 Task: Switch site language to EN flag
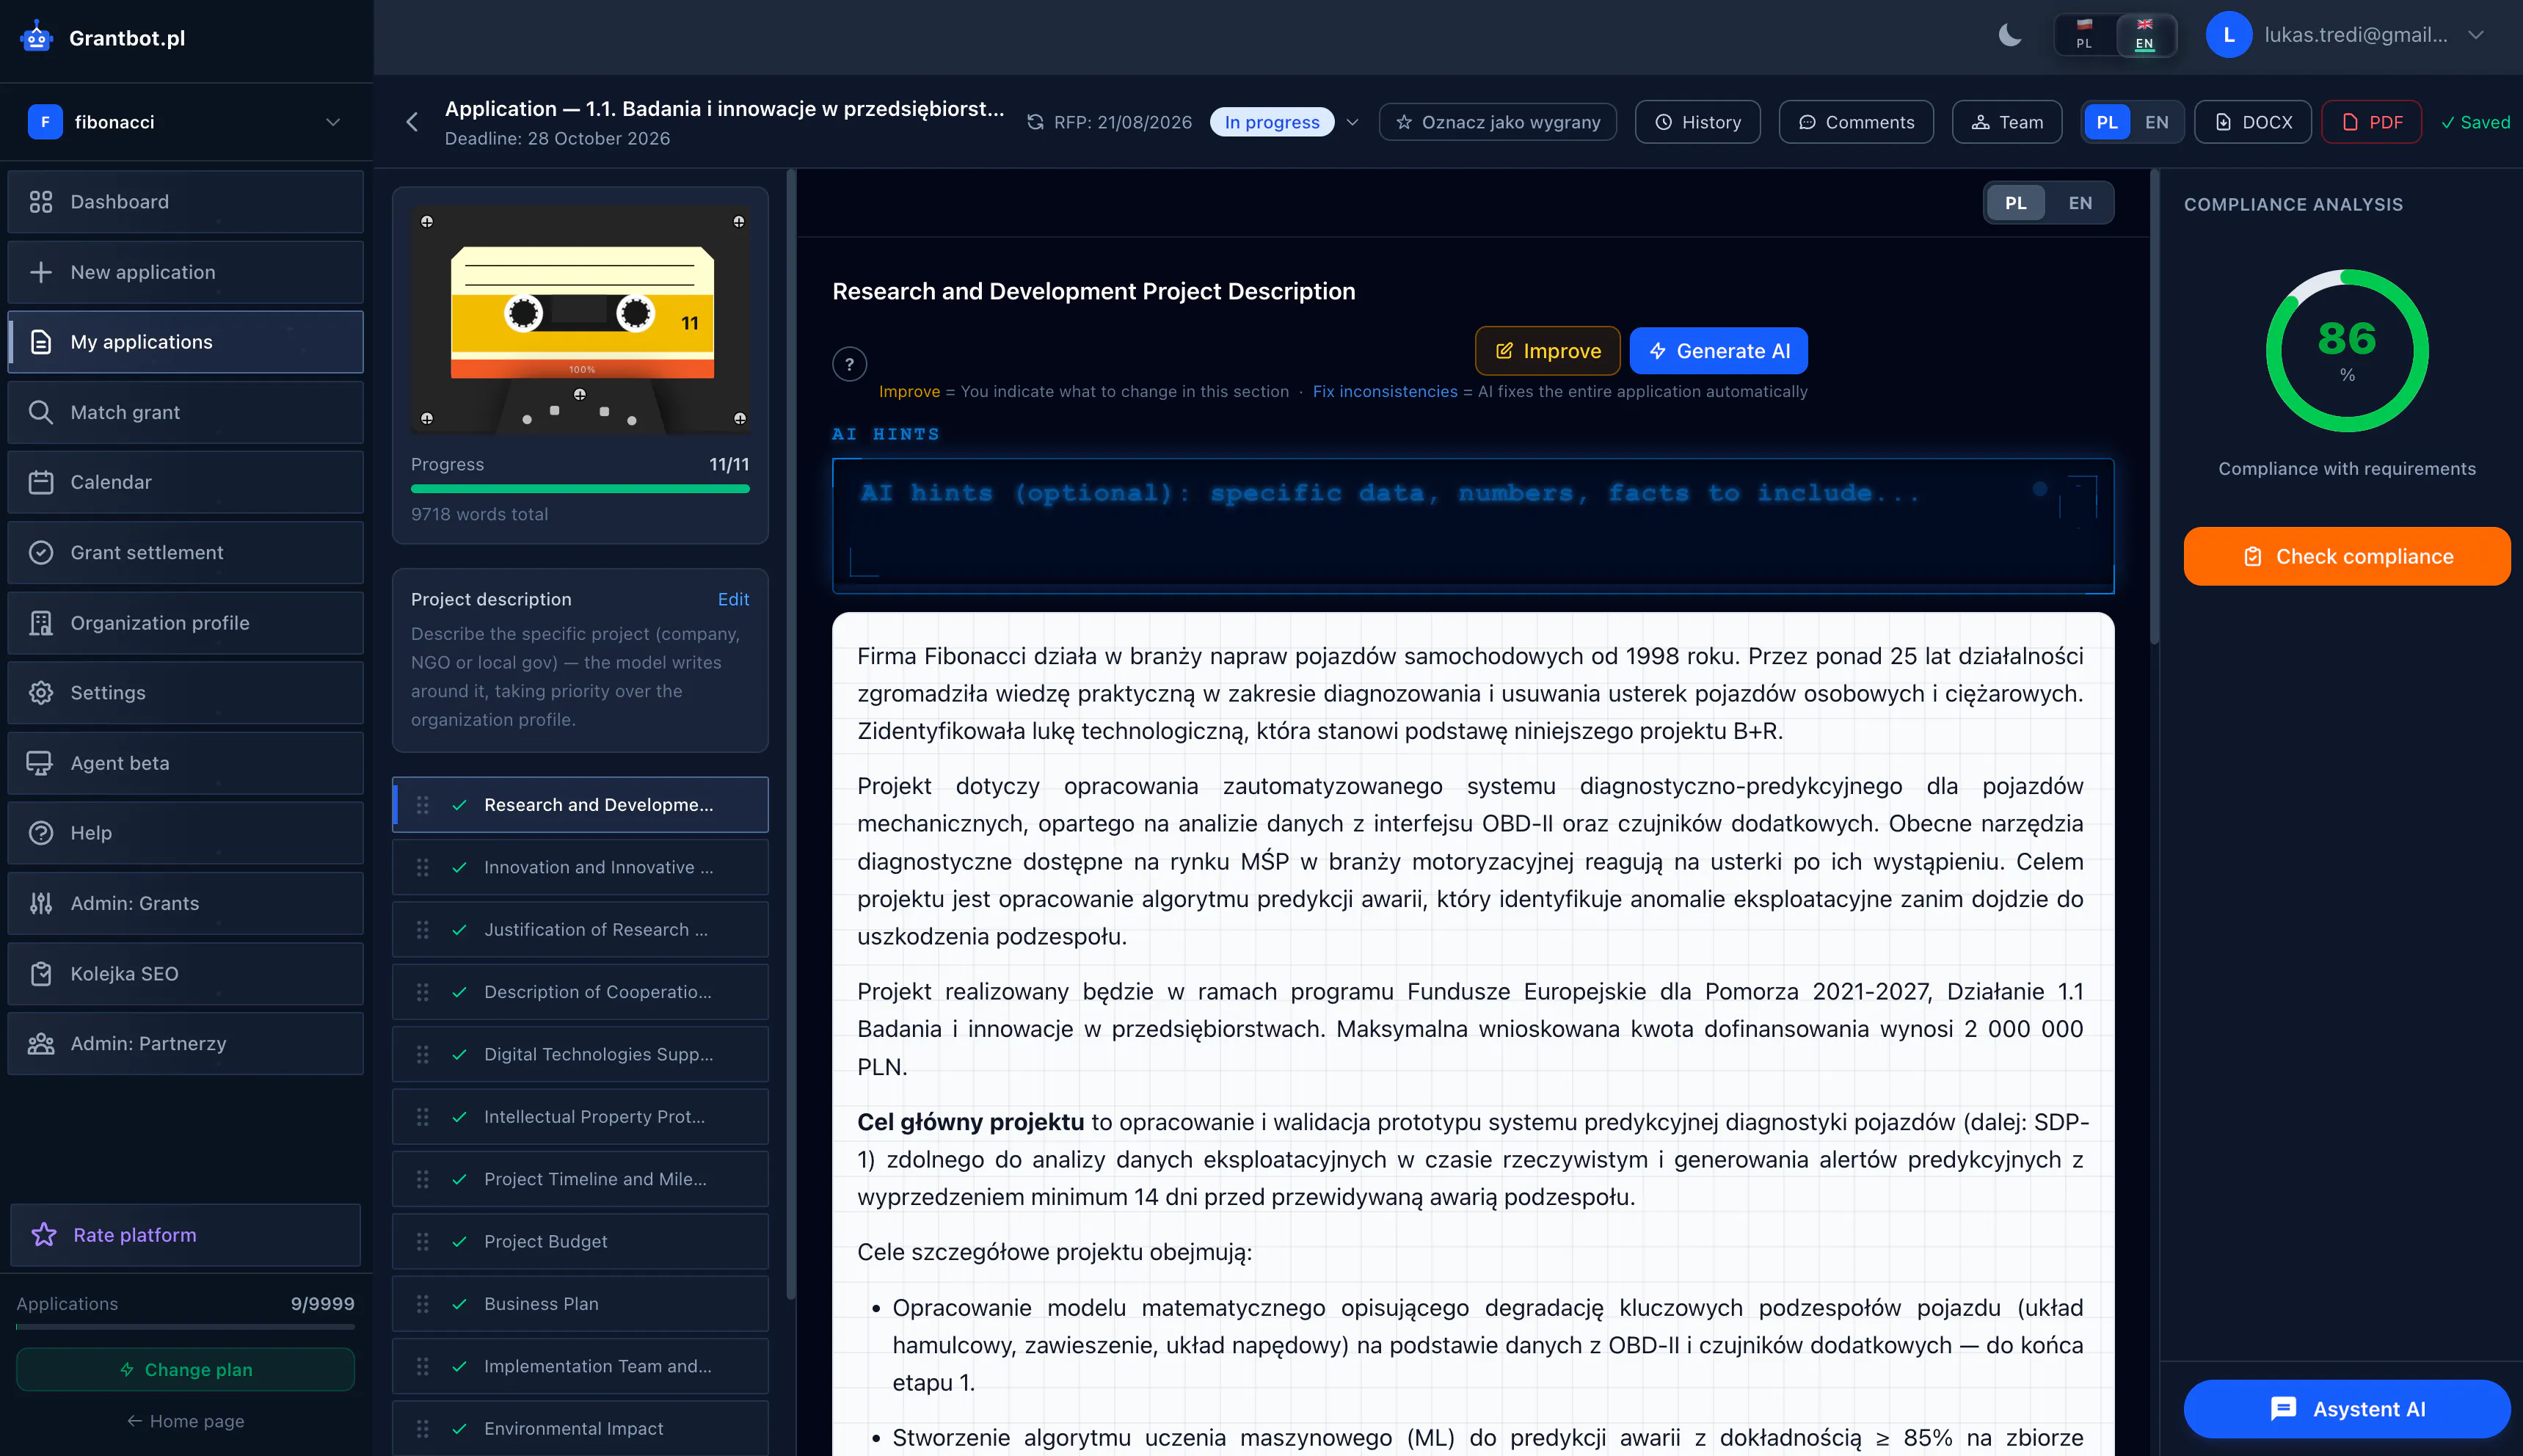point(2144,35)
